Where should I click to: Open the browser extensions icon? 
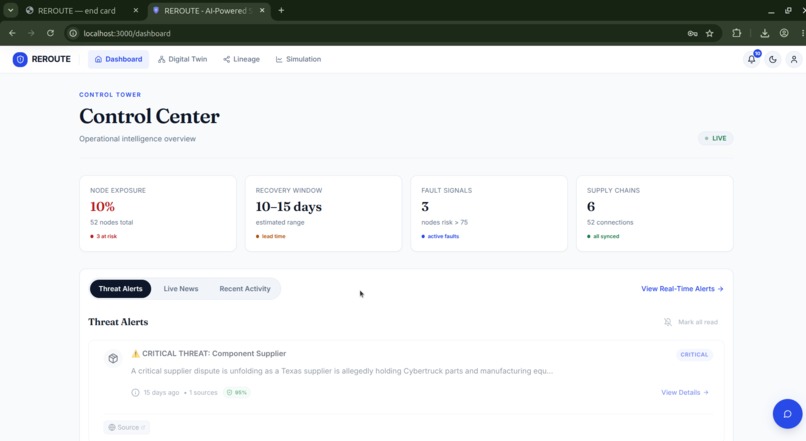tap(737, 33)
